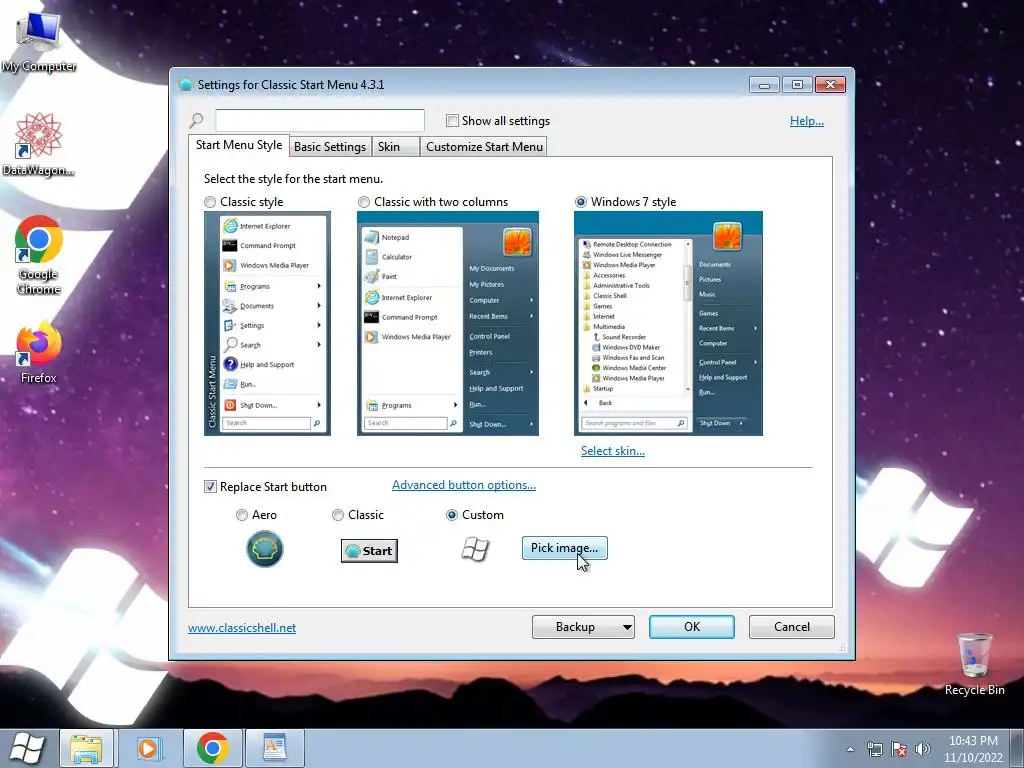Click the Windows Start orb in taskbar
The width and height of the screenshot is (1024, 768).
click(27, 748)
